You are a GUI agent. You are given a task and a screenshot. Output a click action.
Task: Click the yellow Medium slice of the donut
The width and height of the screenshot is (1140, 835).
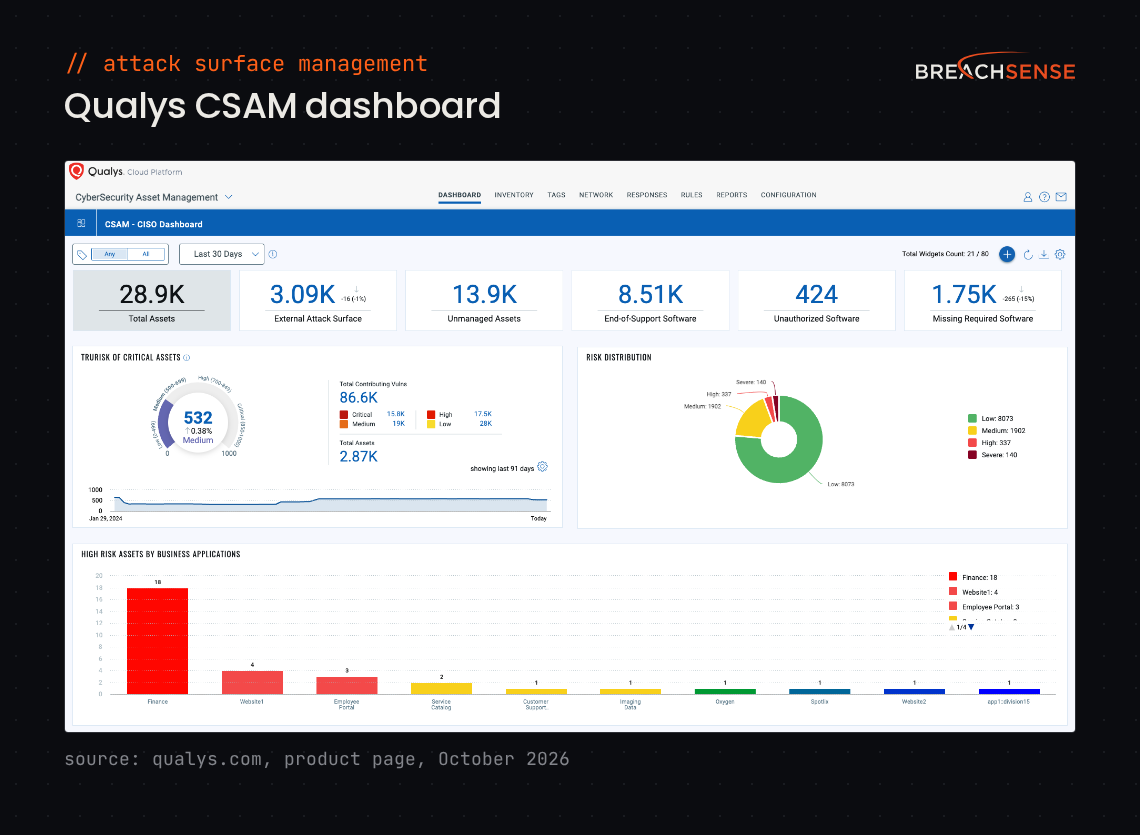coord(752,418)
